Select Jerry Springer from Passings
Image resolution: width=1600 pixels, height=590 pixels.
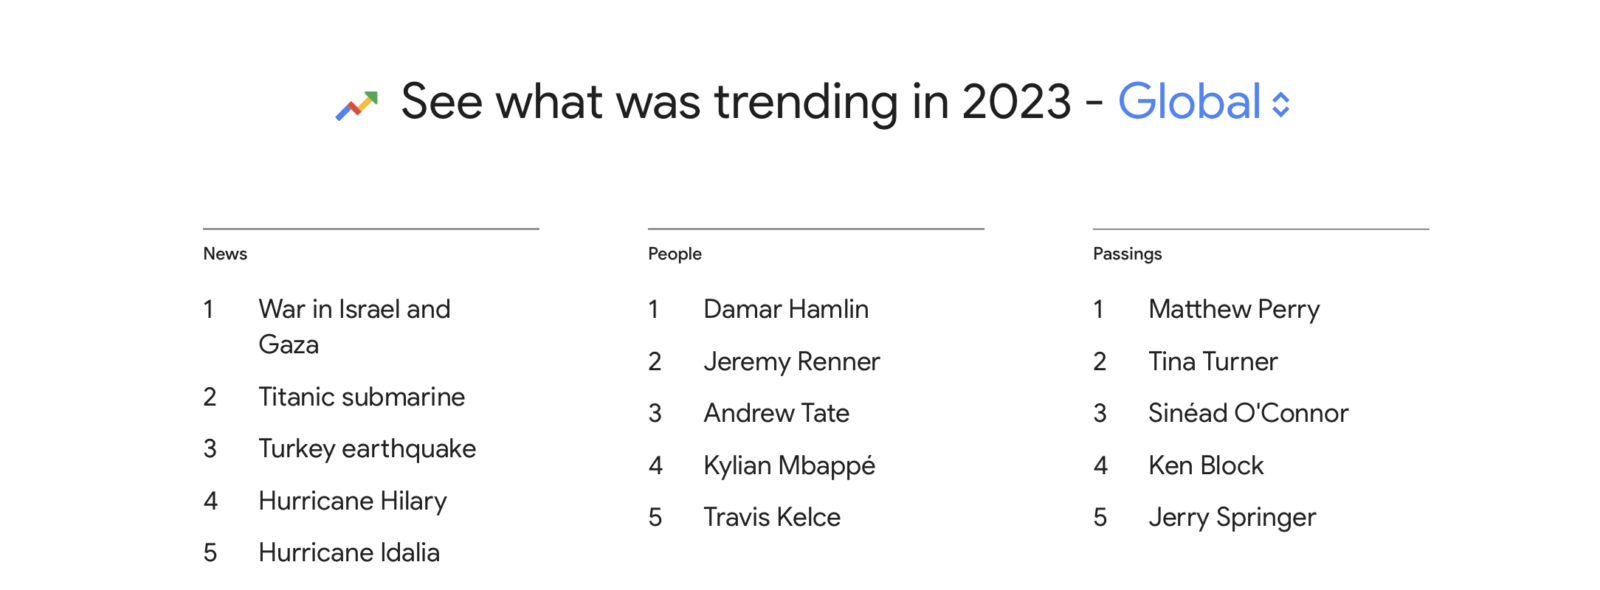[x=1232, y=517]
